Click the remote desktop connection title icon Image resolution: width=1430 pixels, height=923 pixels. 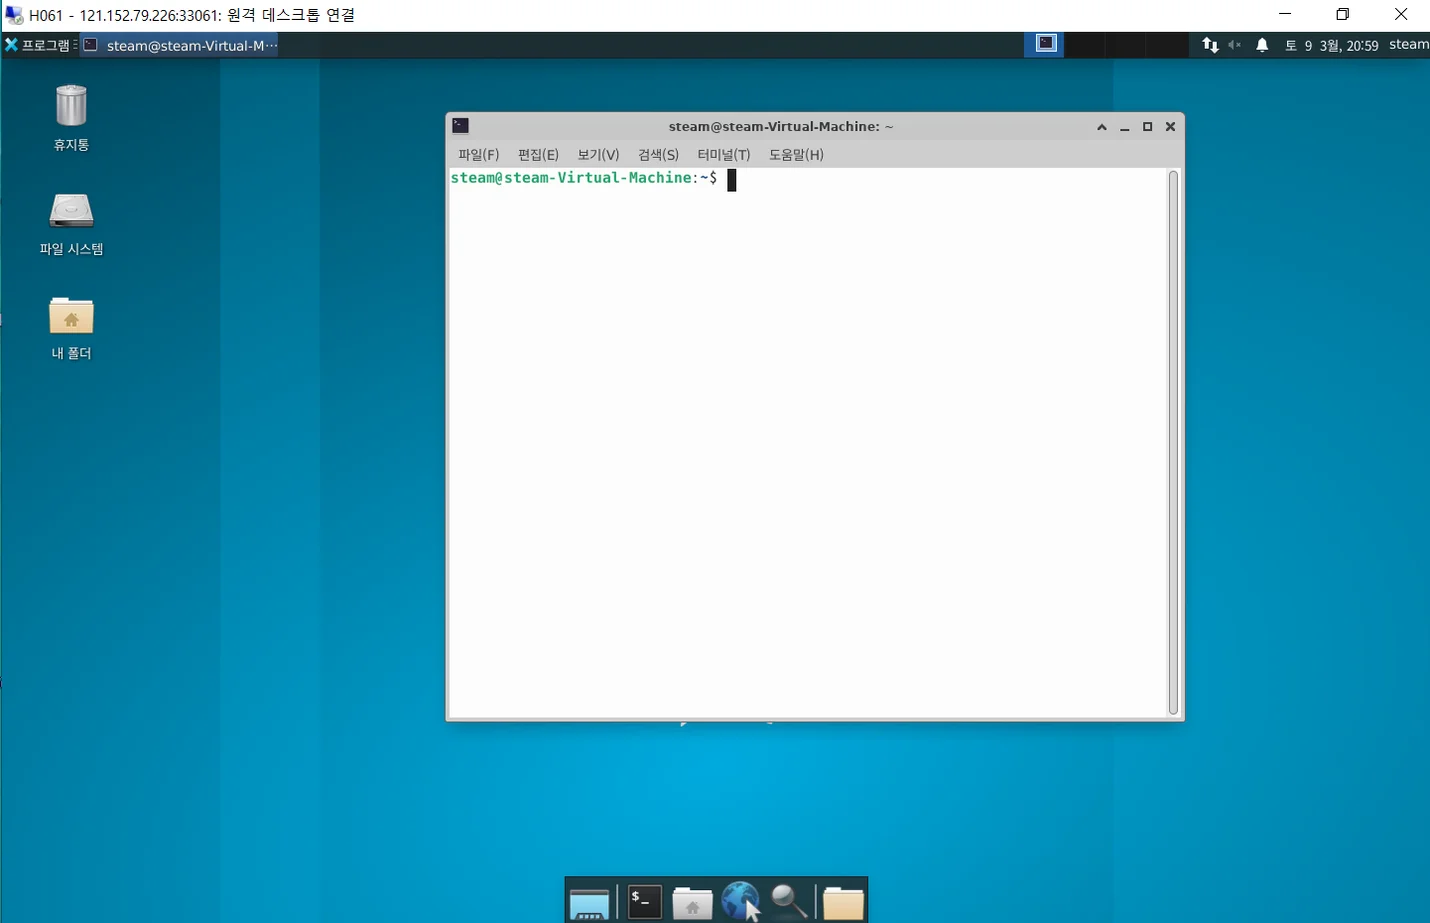(x=13, y=15)
